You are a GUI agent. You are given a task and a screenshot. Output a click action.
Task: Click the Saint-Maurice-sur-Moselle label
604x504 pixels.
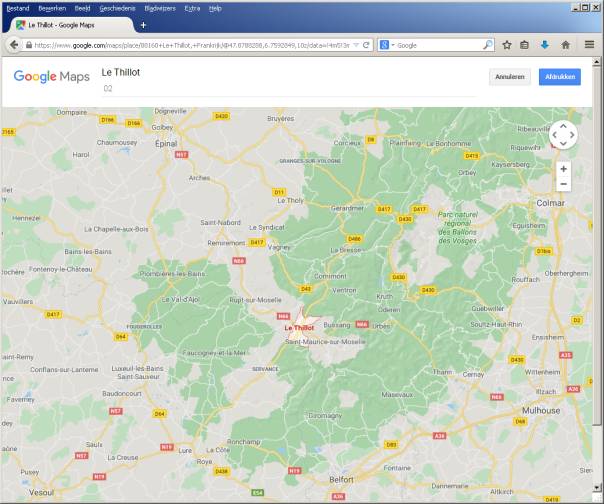click(325, 341)
